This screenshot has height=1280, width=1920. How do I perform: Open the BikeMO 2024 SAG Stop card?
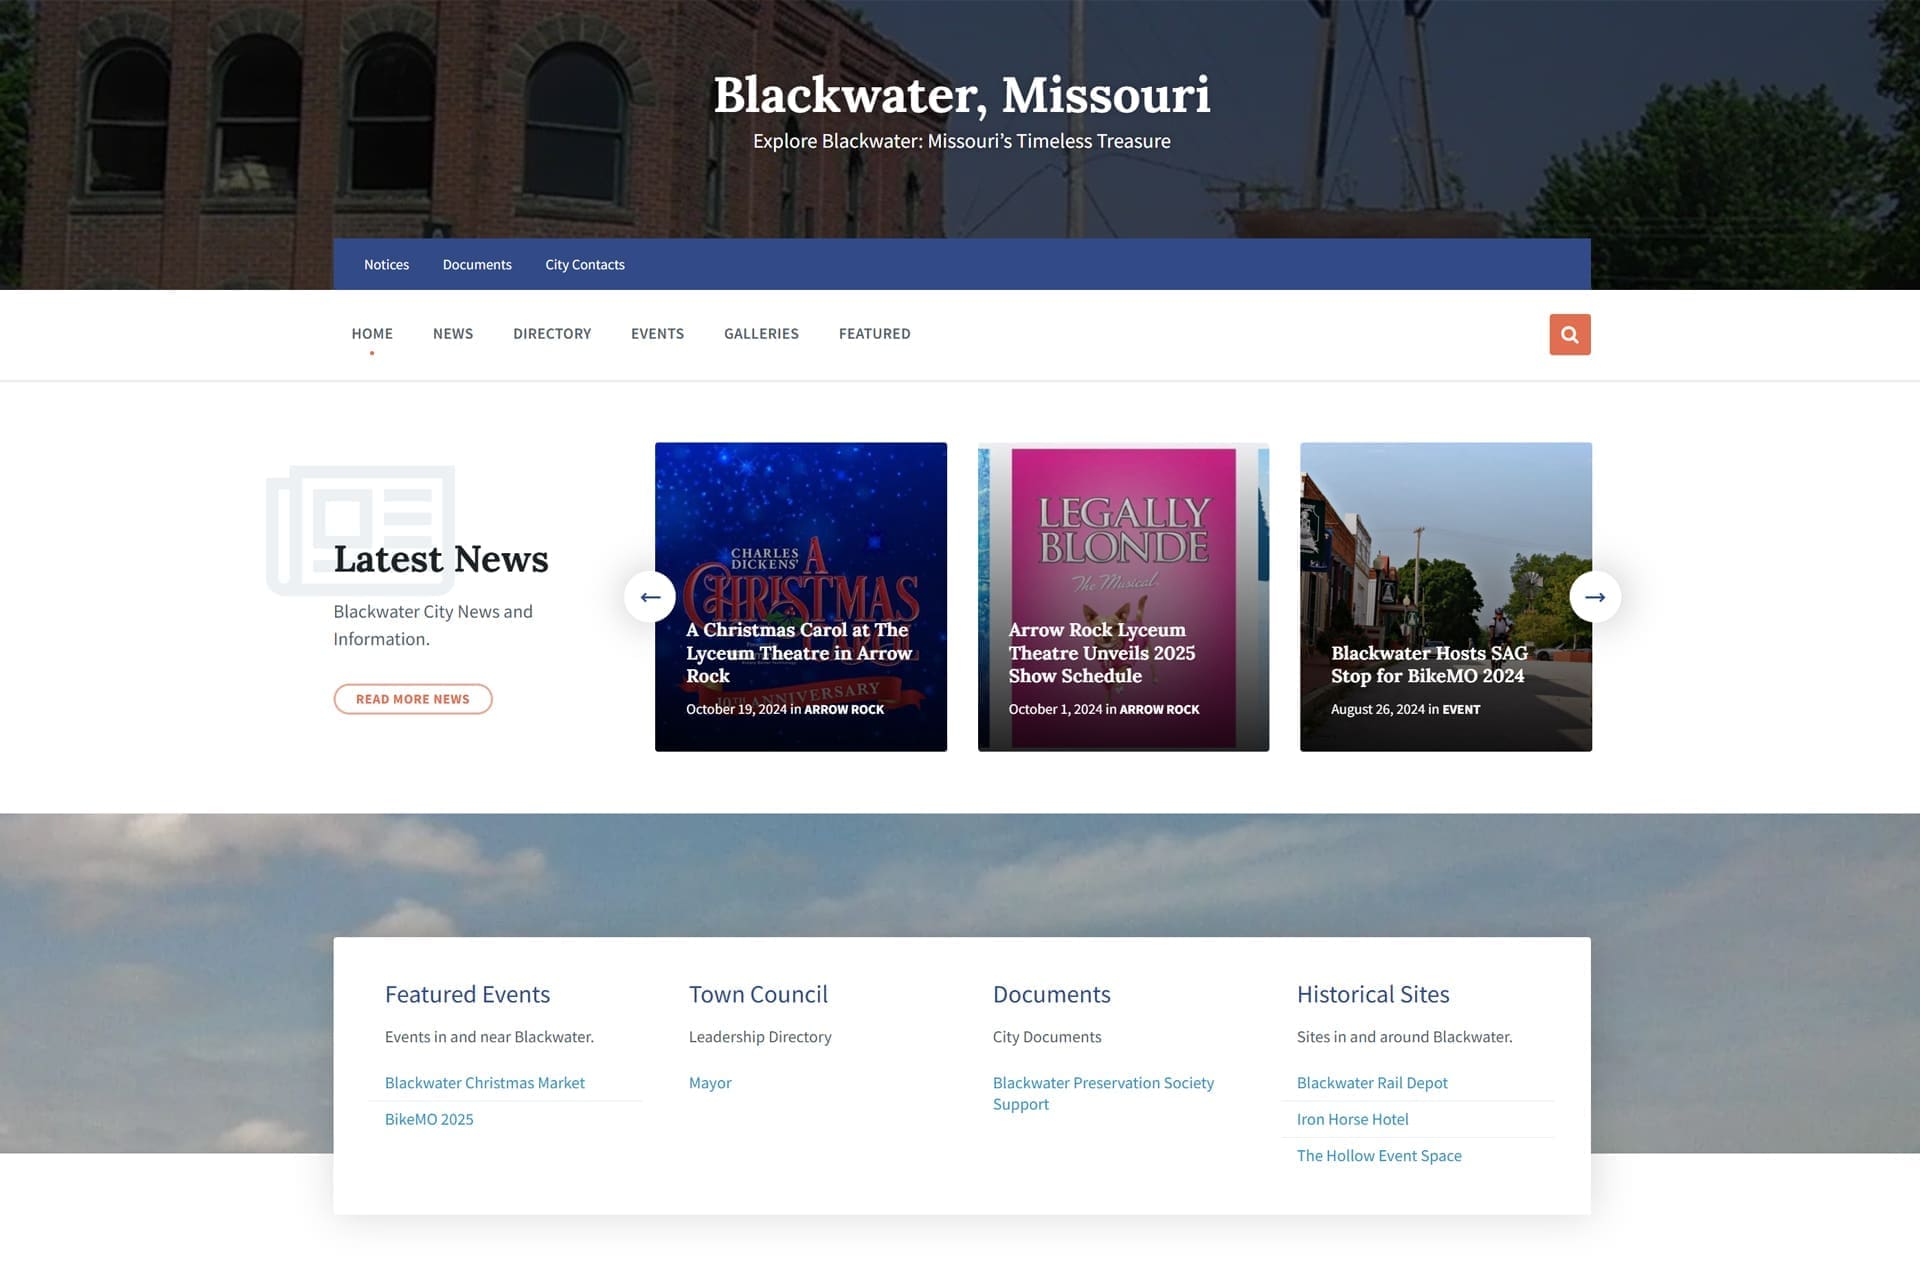pos(1446,597)
